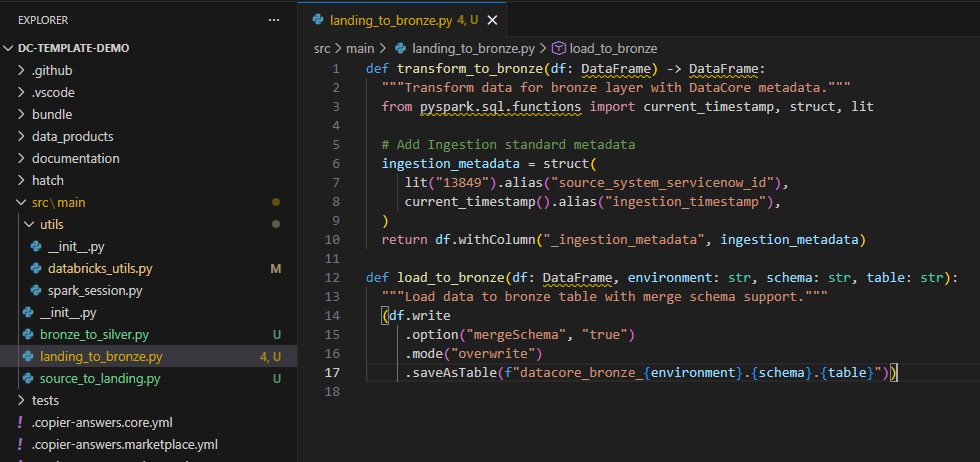Open bronze_to_silver.py file
The image size is (980, 462).
94,334
